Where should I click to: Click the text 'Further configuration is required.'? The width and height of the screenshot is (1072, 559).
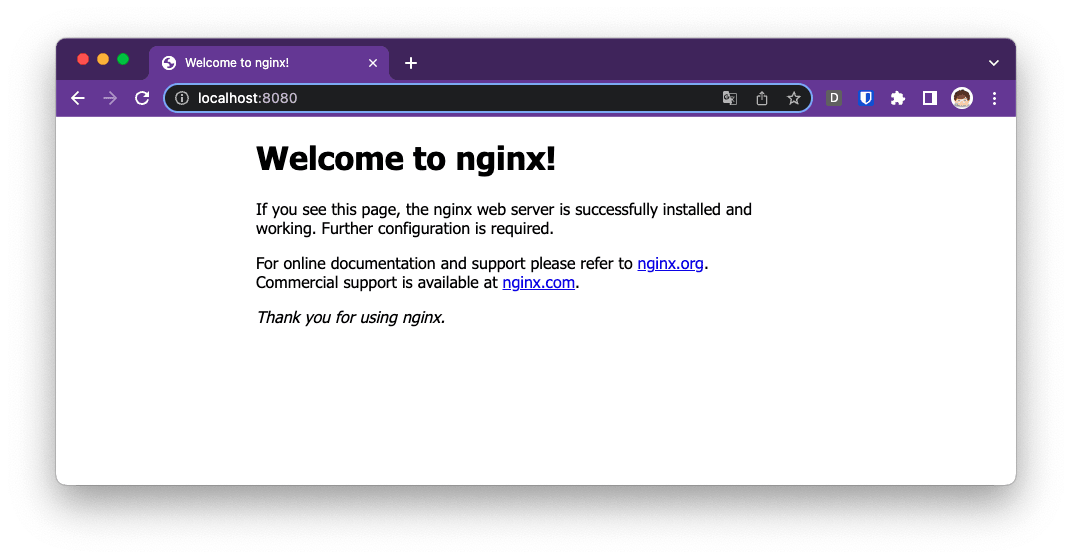tap(437, 229)
